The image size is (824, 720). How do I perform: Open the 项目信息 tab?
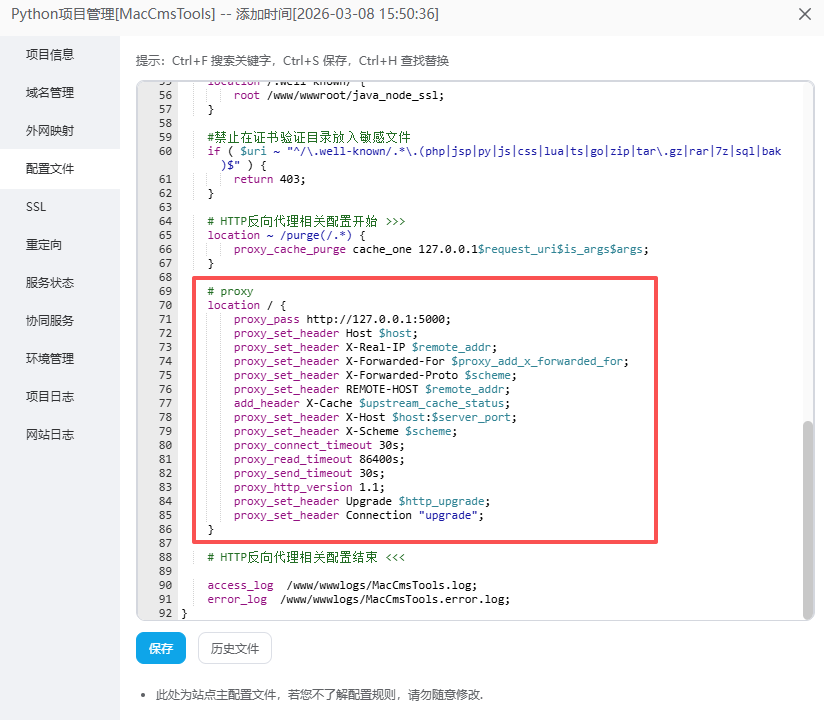coord(50,55)
